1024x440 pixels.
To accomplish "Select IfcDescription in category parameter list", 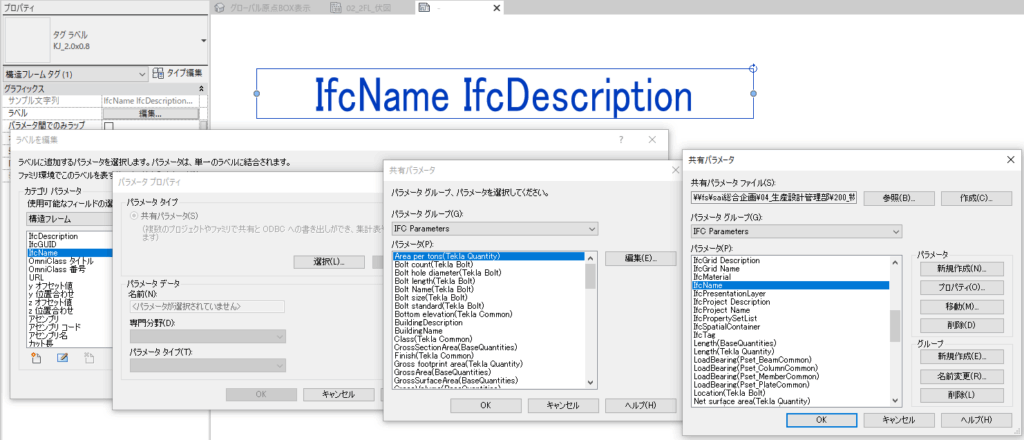I will point(54,236).
